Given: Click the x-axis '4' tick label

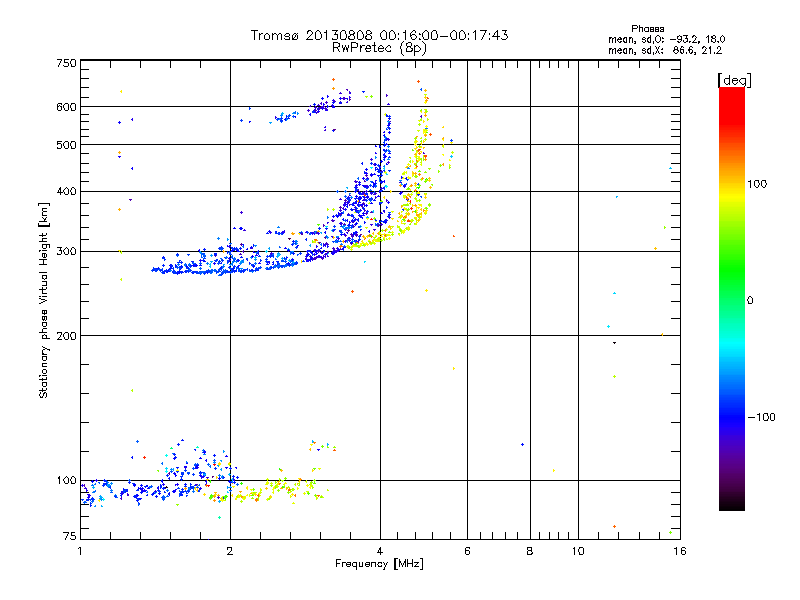Looking at the screenshot, I should coord(380,551).
